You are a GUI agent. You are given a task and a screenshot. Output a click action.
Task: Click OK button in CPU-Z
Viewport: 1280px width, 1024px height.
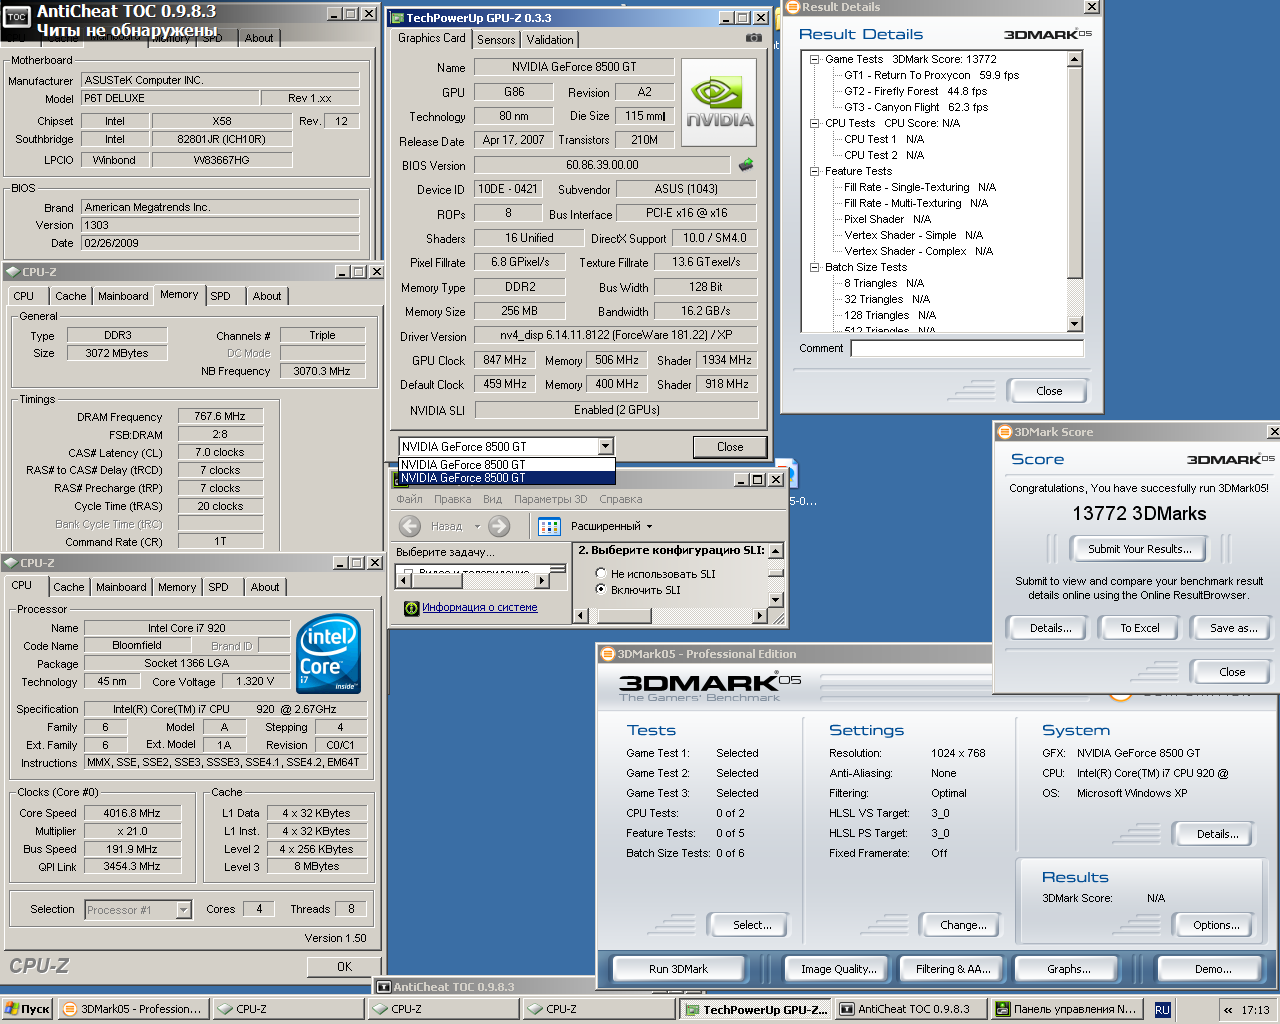(x=344, y=966)
